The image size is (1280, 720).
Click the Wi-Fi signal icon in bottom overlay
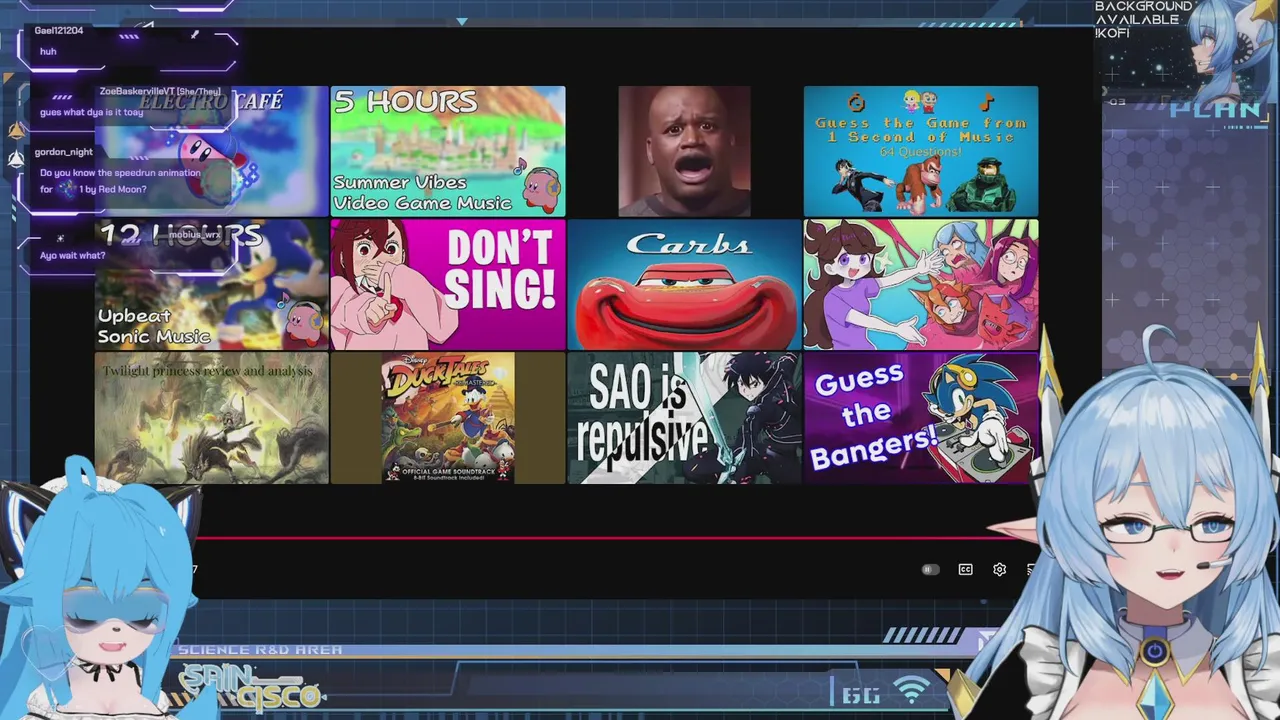tap(911, 690)
